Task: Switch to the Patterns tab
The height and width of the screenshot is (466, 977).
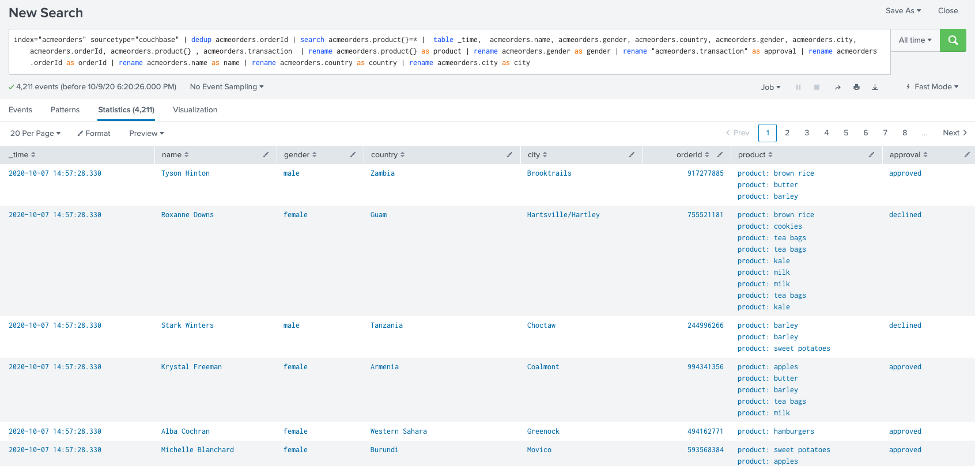Action: [x=65, y=110]
